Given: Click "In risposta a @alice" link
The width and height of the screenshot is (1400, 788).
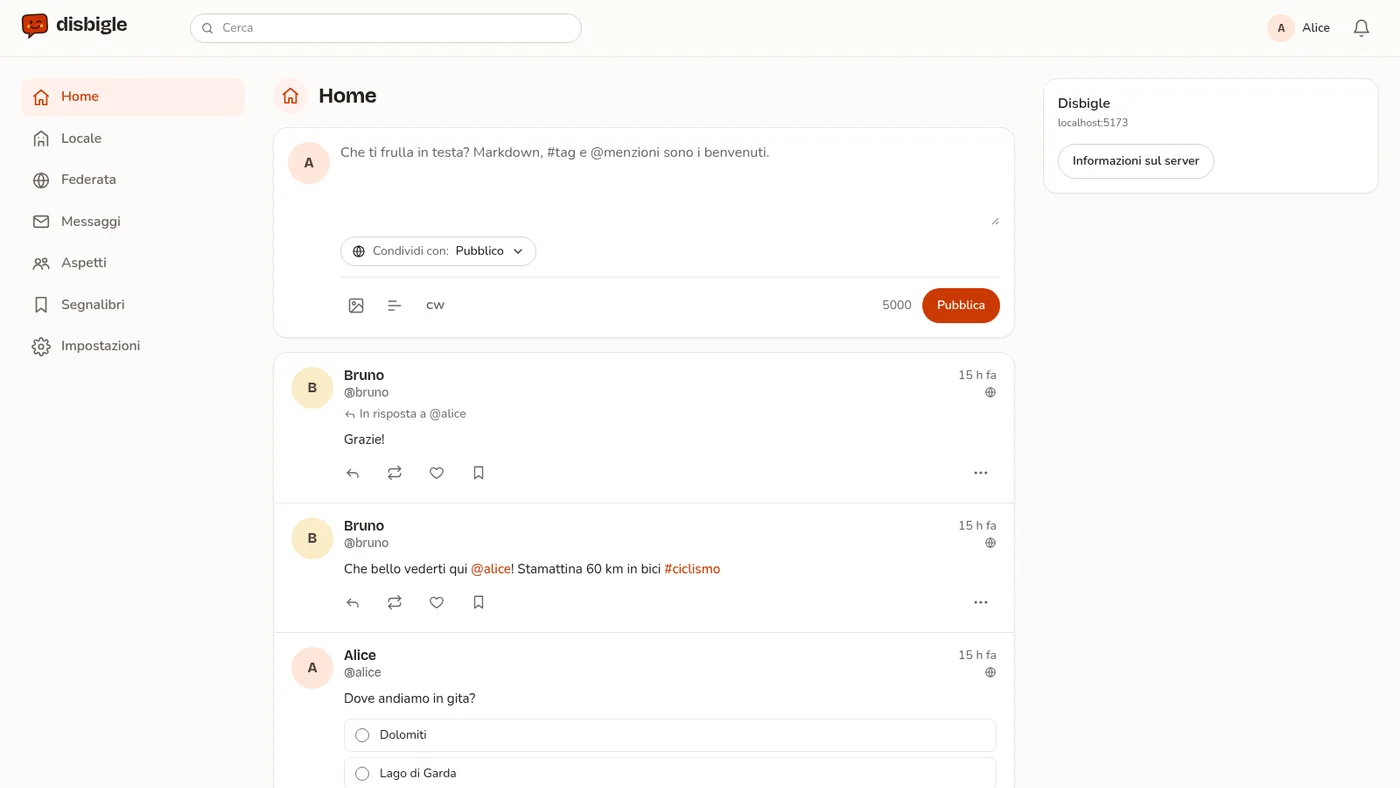Looking at the screenshot, I should pos(405,414).
